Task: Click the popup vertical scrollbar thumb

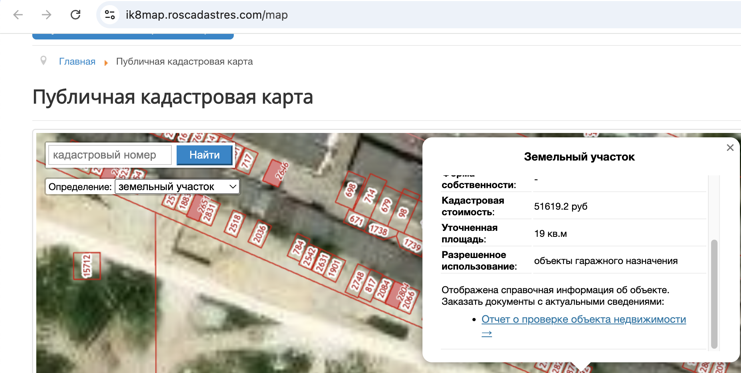Action: click(714, 294)
